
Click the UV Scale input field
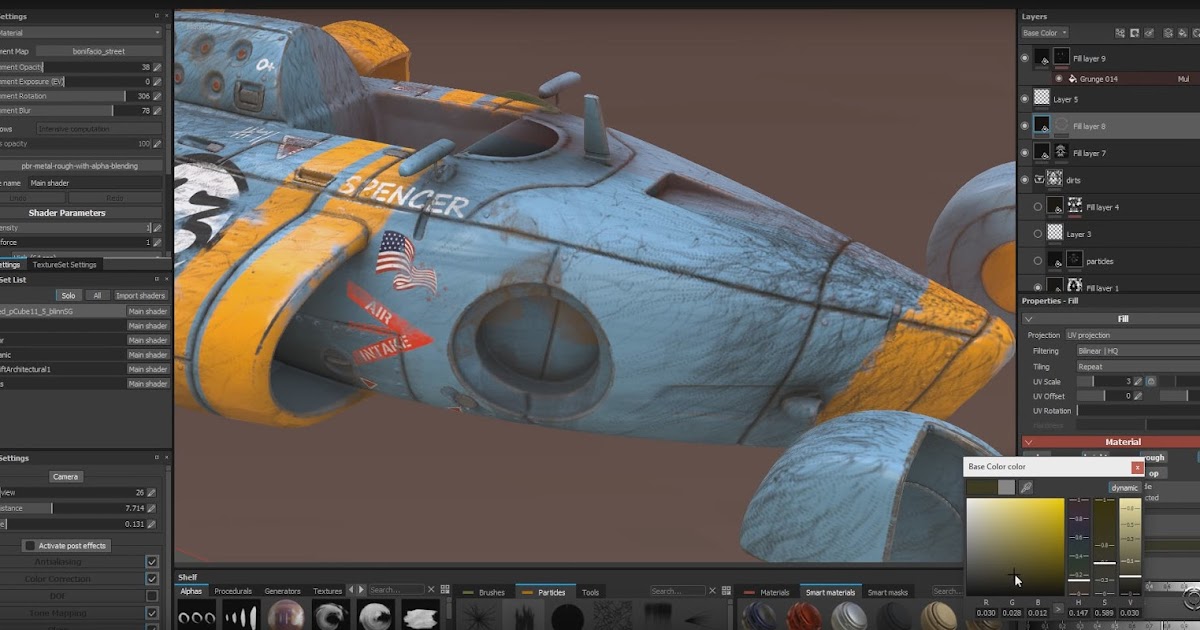click(1110, 381)
